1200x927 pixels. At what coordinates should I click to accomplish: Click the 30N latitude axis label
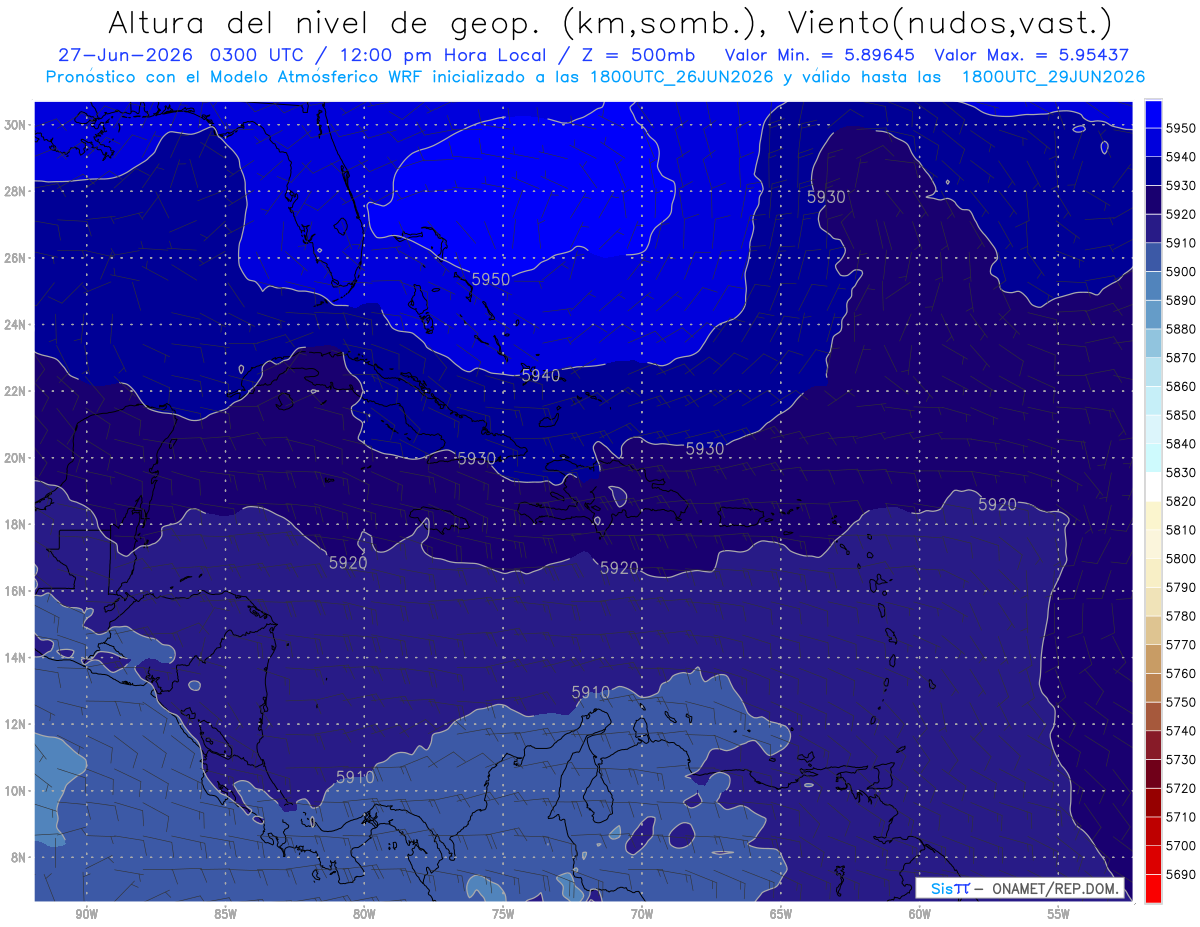point(15,125)
